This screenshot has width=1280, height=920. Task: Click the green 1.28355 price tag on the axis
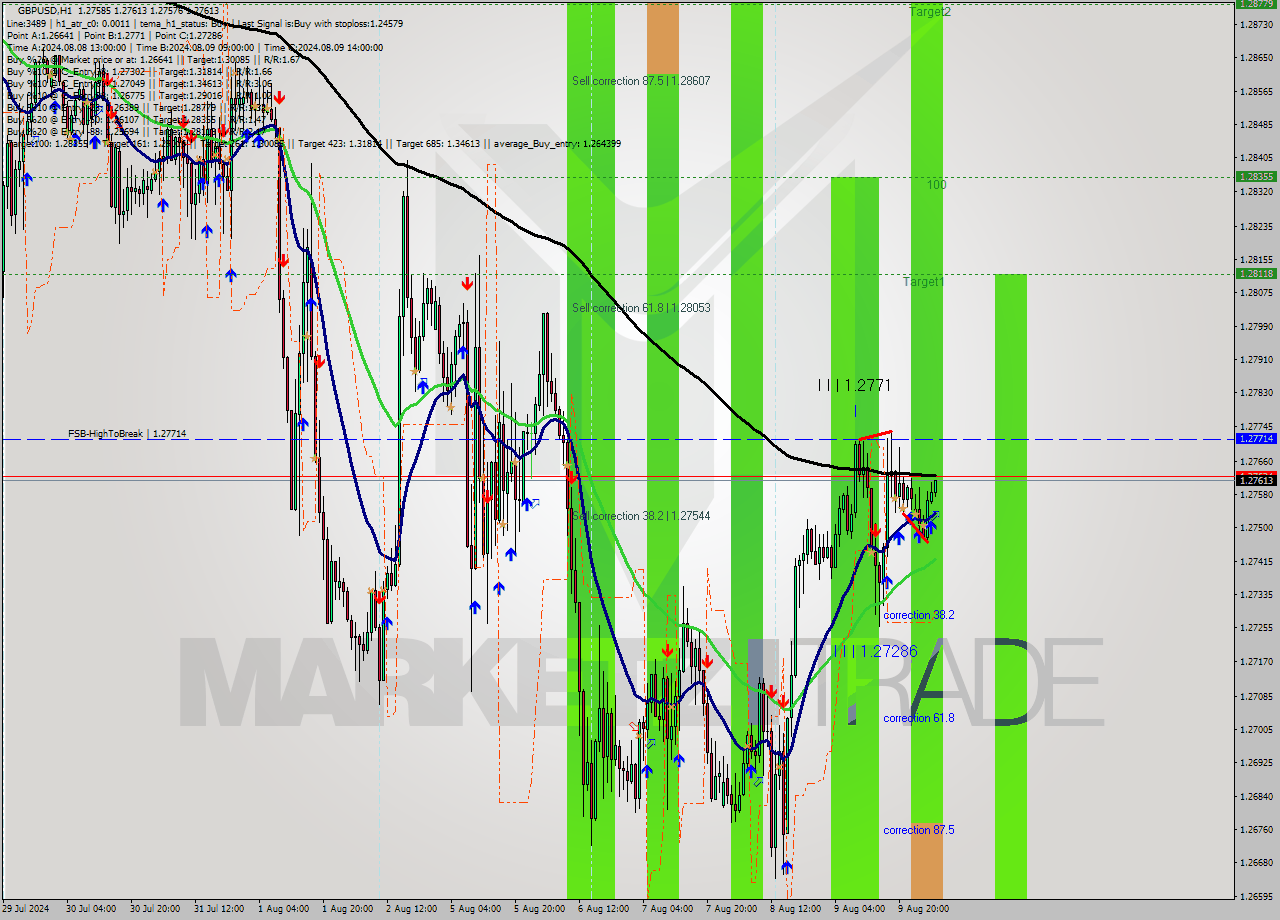(1255, 176)
